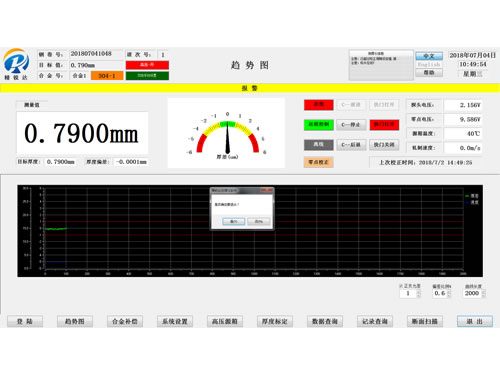Click the stepper arrows for the 0.6 value
Screen dimensions: 500x375
(x=449, y=293)
